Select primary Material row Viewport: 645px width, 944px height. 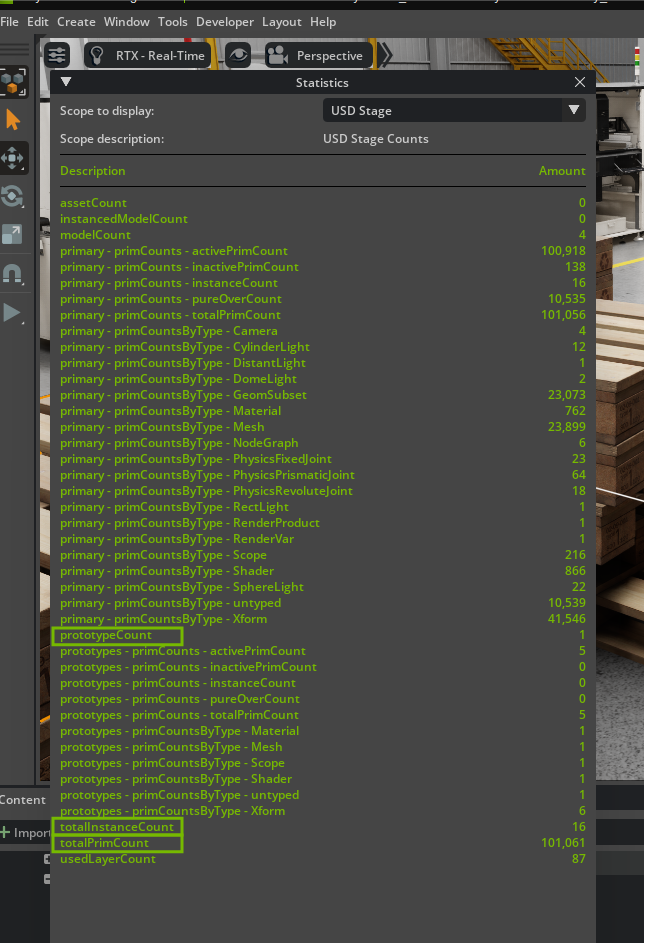tap(323, 411)
